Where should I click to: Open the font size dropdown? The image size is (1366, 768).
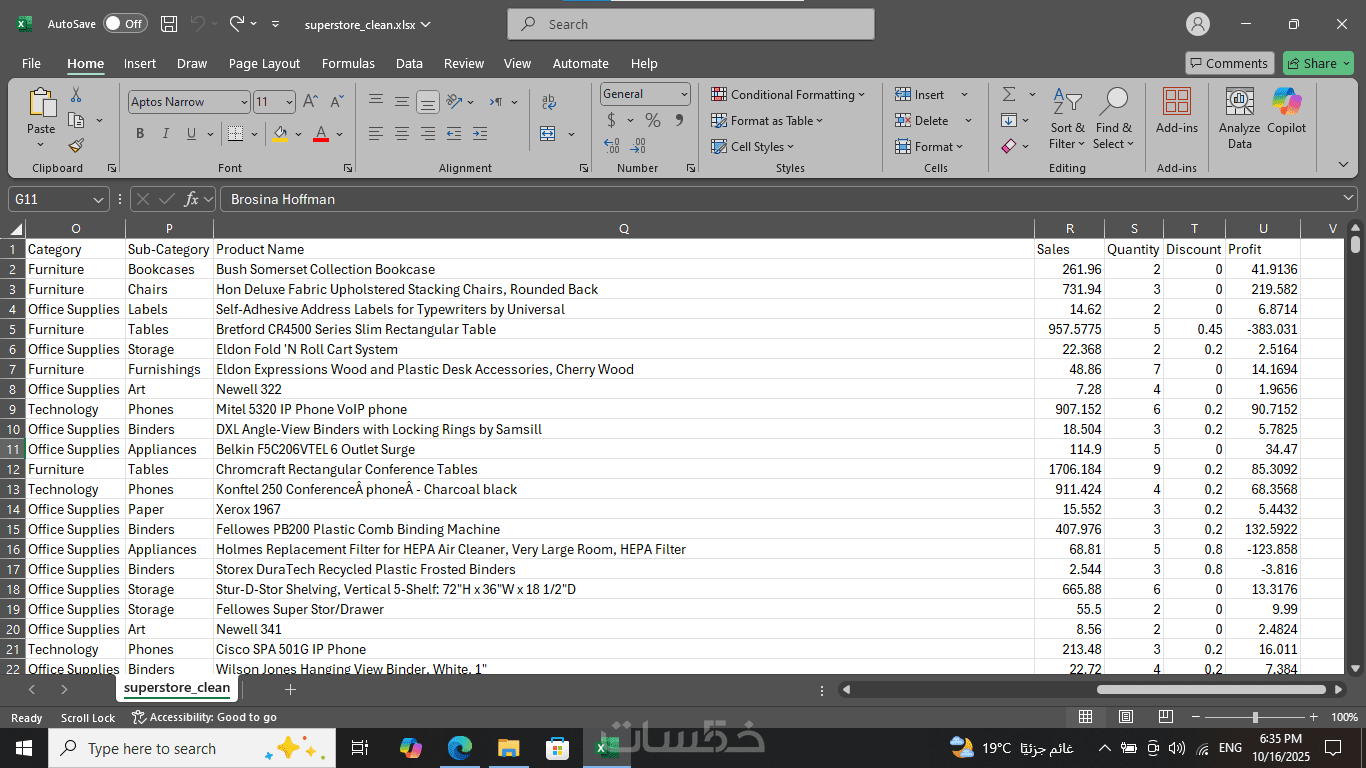[x=289, y=102]
